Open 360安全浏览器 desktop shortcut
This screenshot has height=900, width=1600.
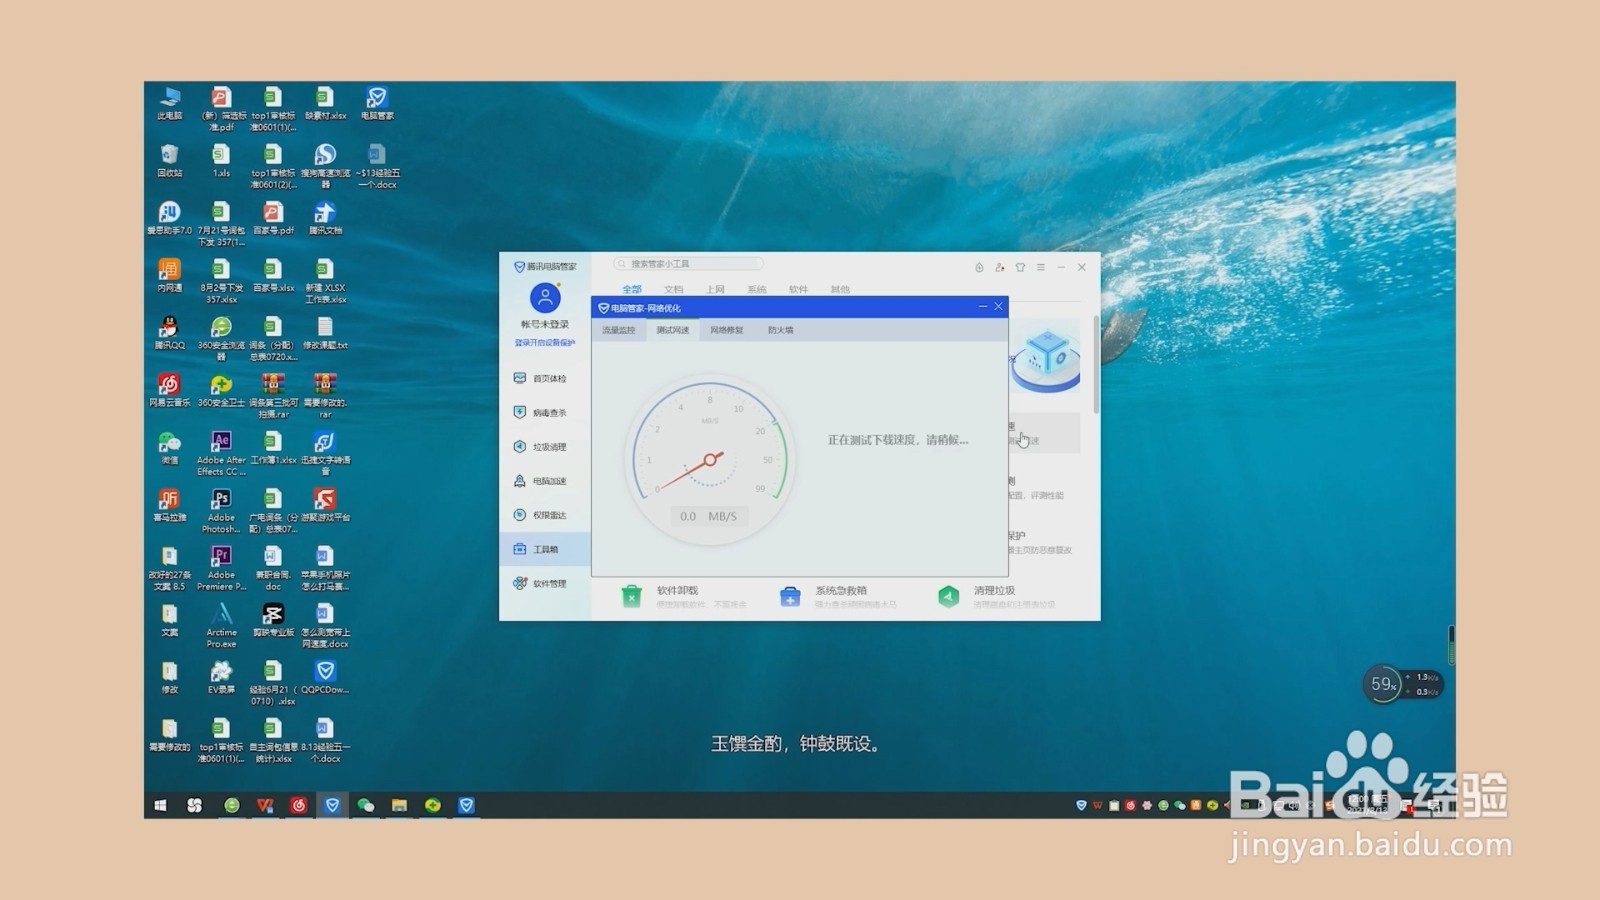(x=221, y=338)
